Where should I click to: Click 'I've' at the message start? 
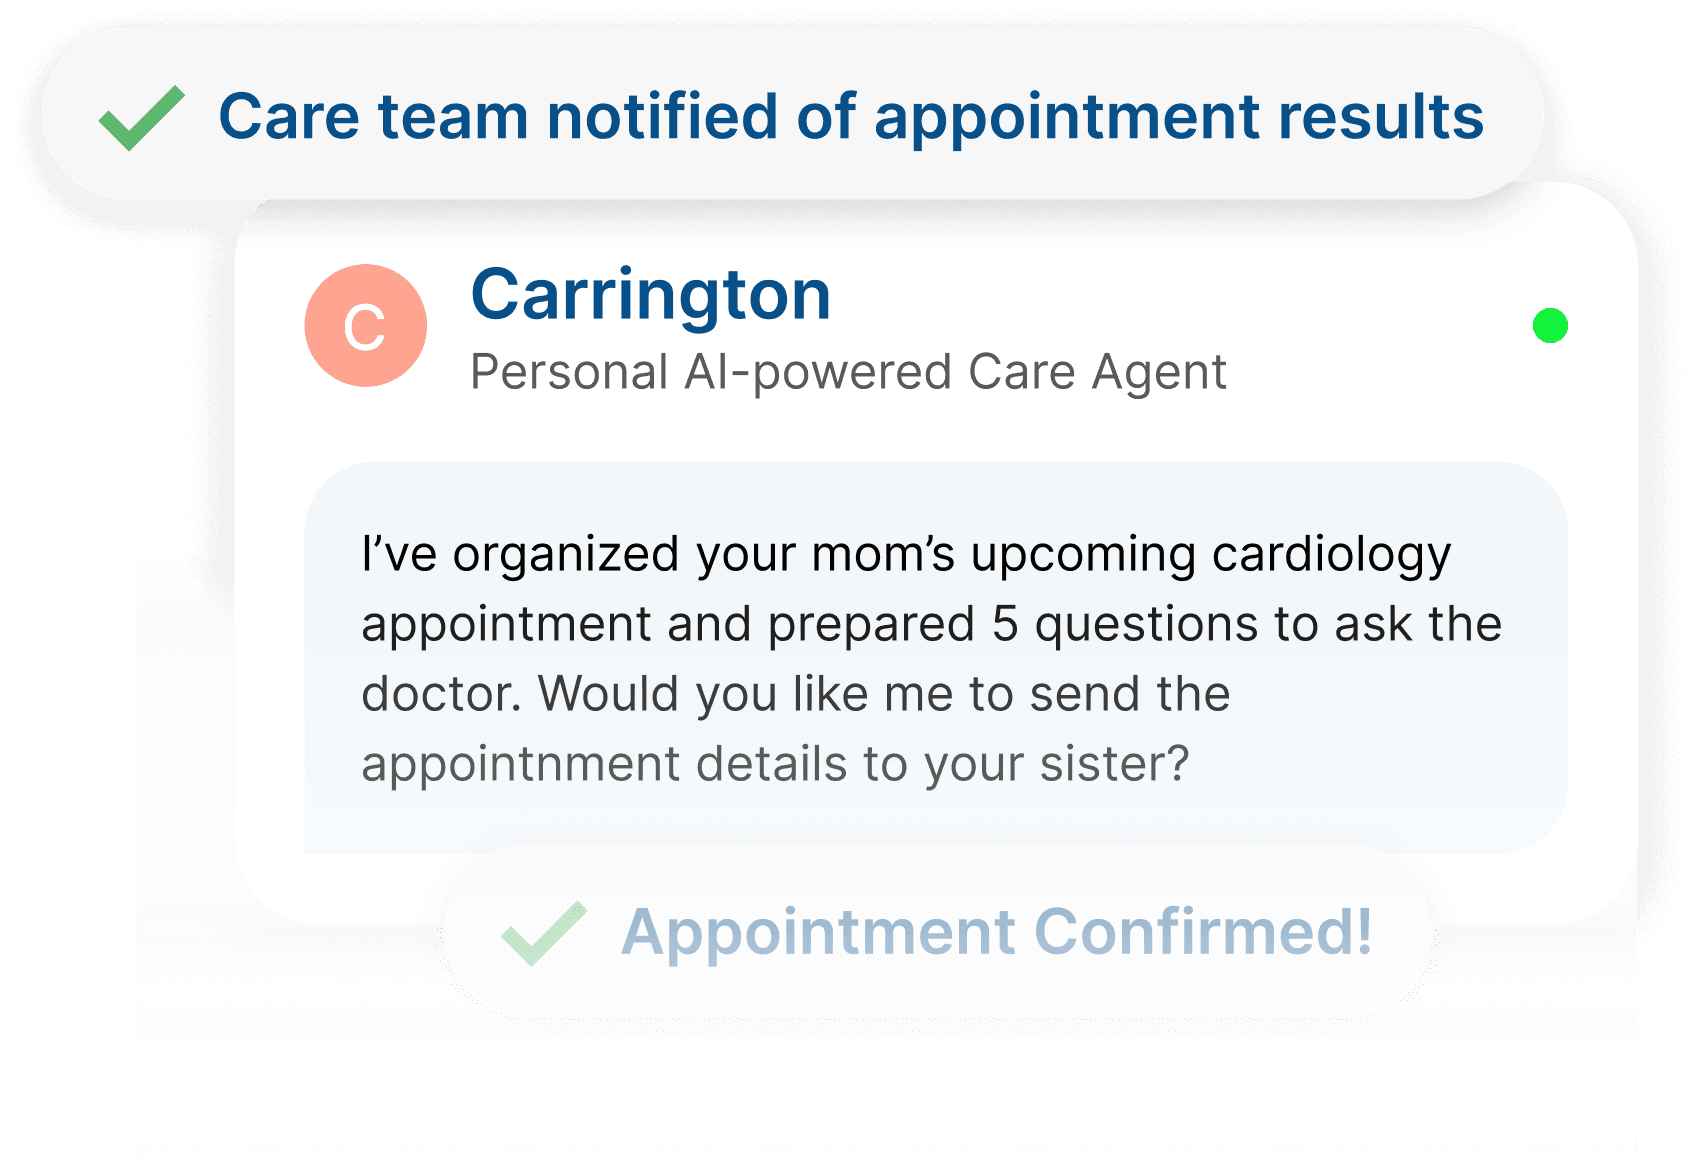(x=399, y=555)
